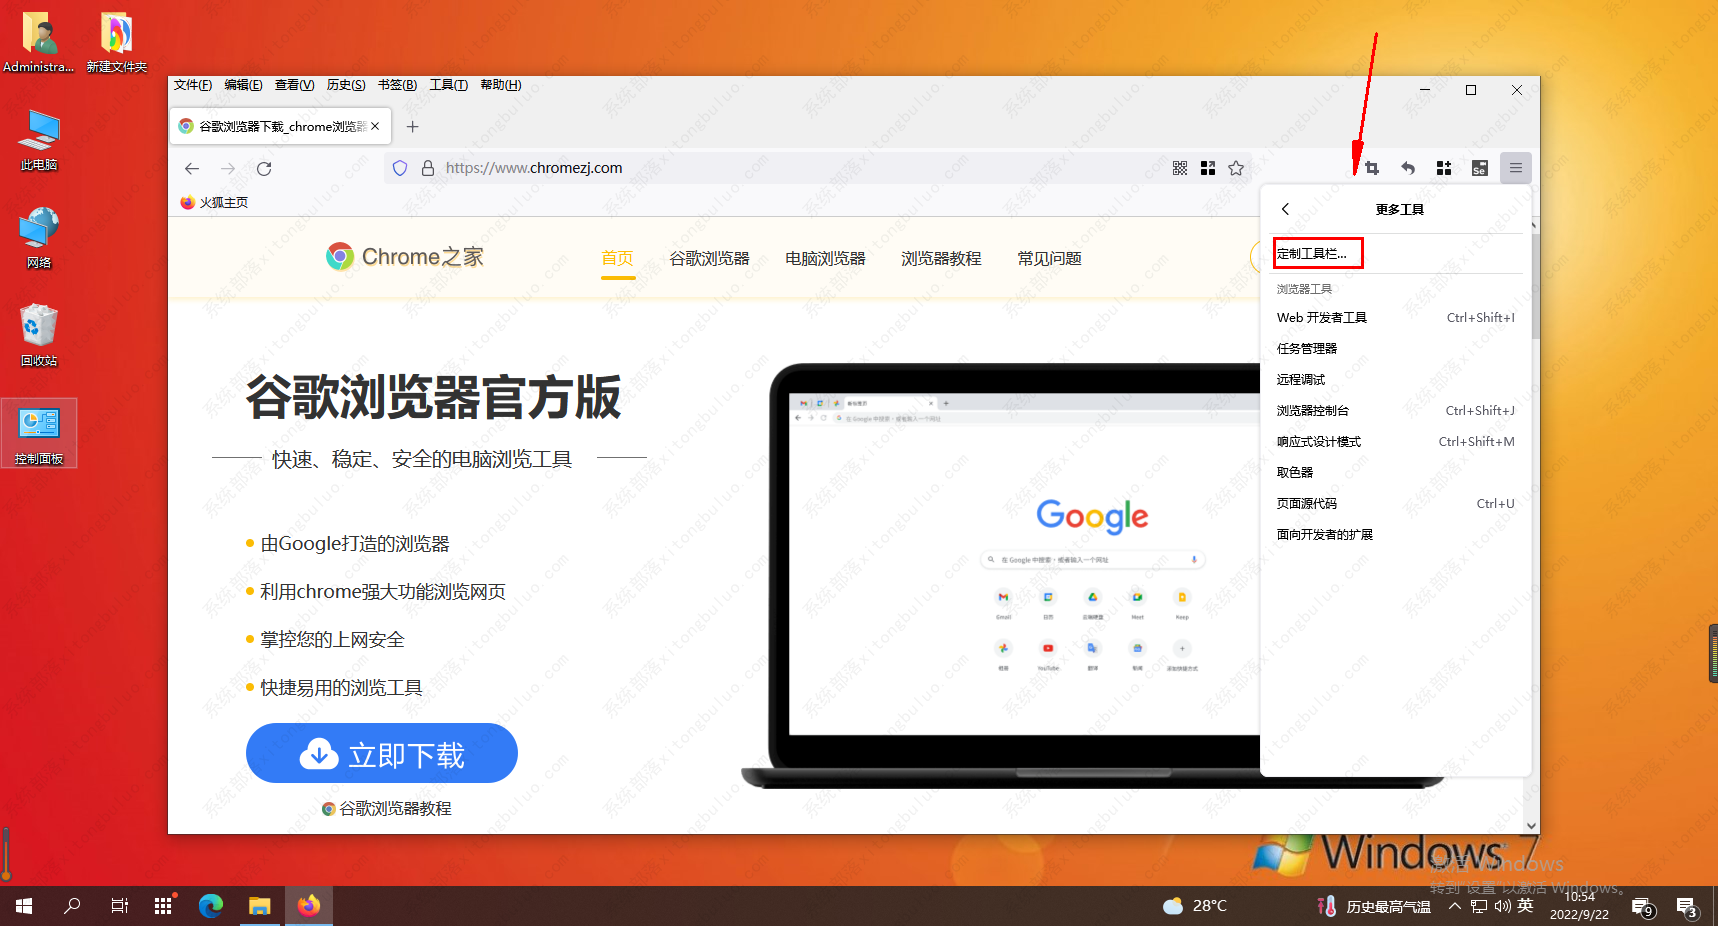This screenshot has width=1718, height=926.
Task: Open Windows Start menu
Action: (x=24, y=906)
